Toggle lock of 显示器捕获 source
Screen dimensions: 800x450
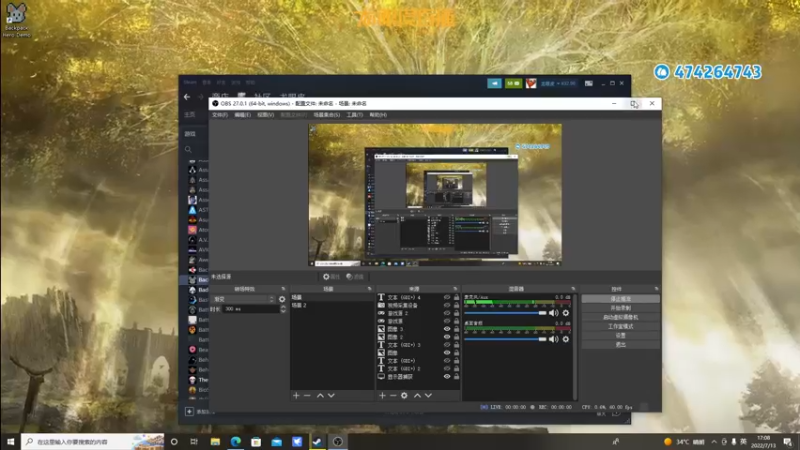click(x=457, y=377)
